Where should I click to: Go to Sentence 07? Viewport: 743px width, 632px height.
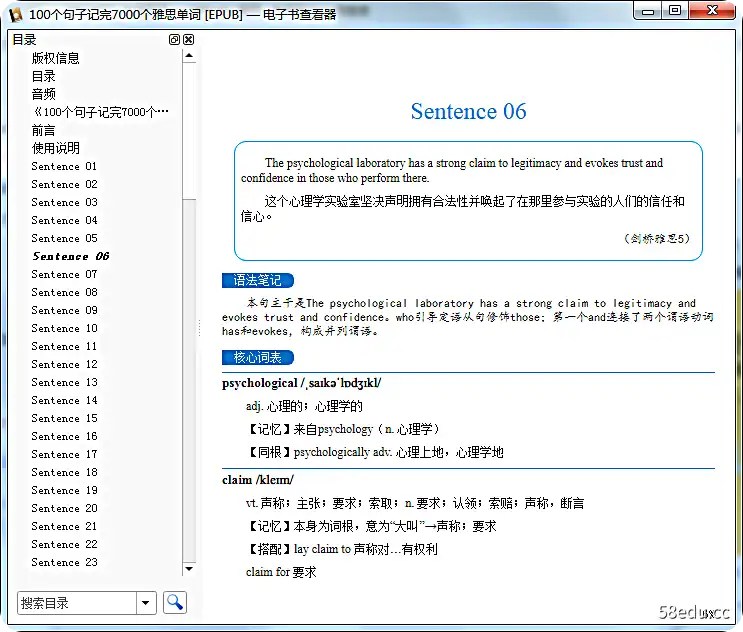tap(64, 274)
